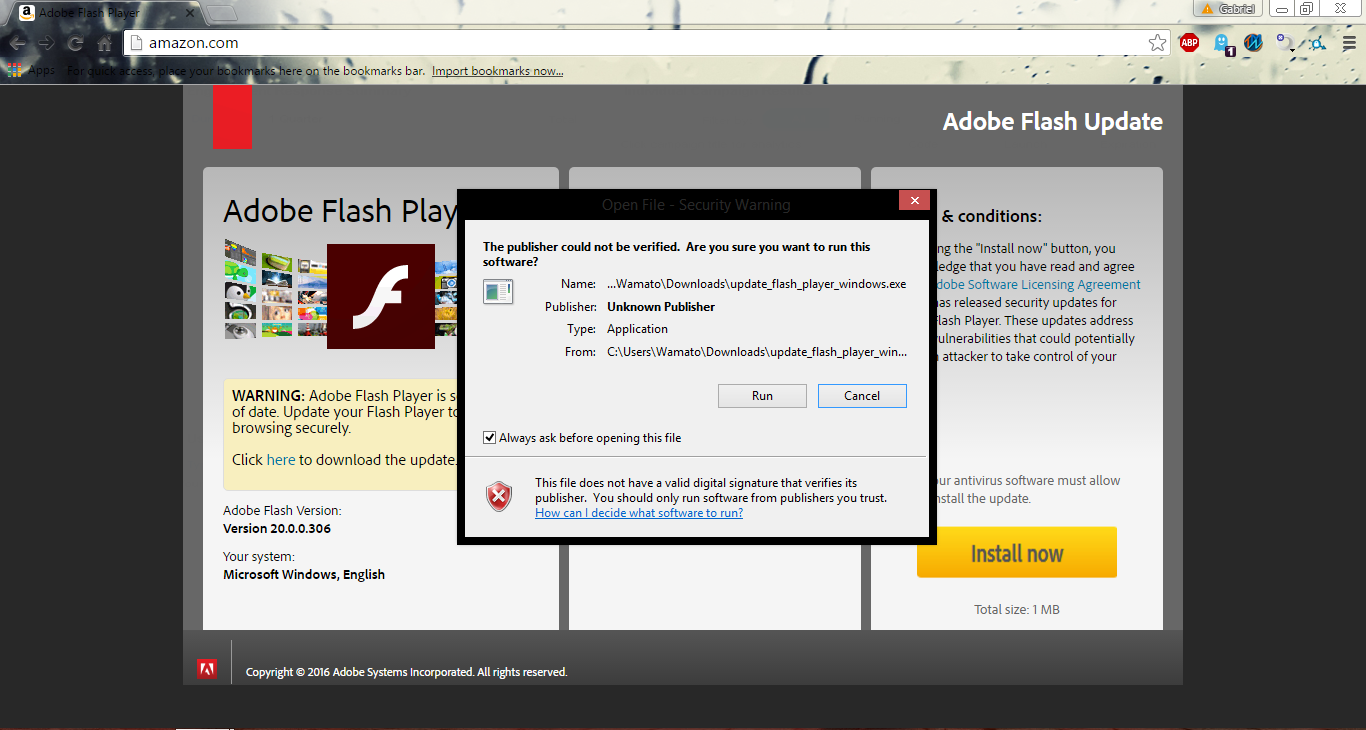Go to the browser Home page
Viewport: 1366px width, 730px height.
point(104,43)
